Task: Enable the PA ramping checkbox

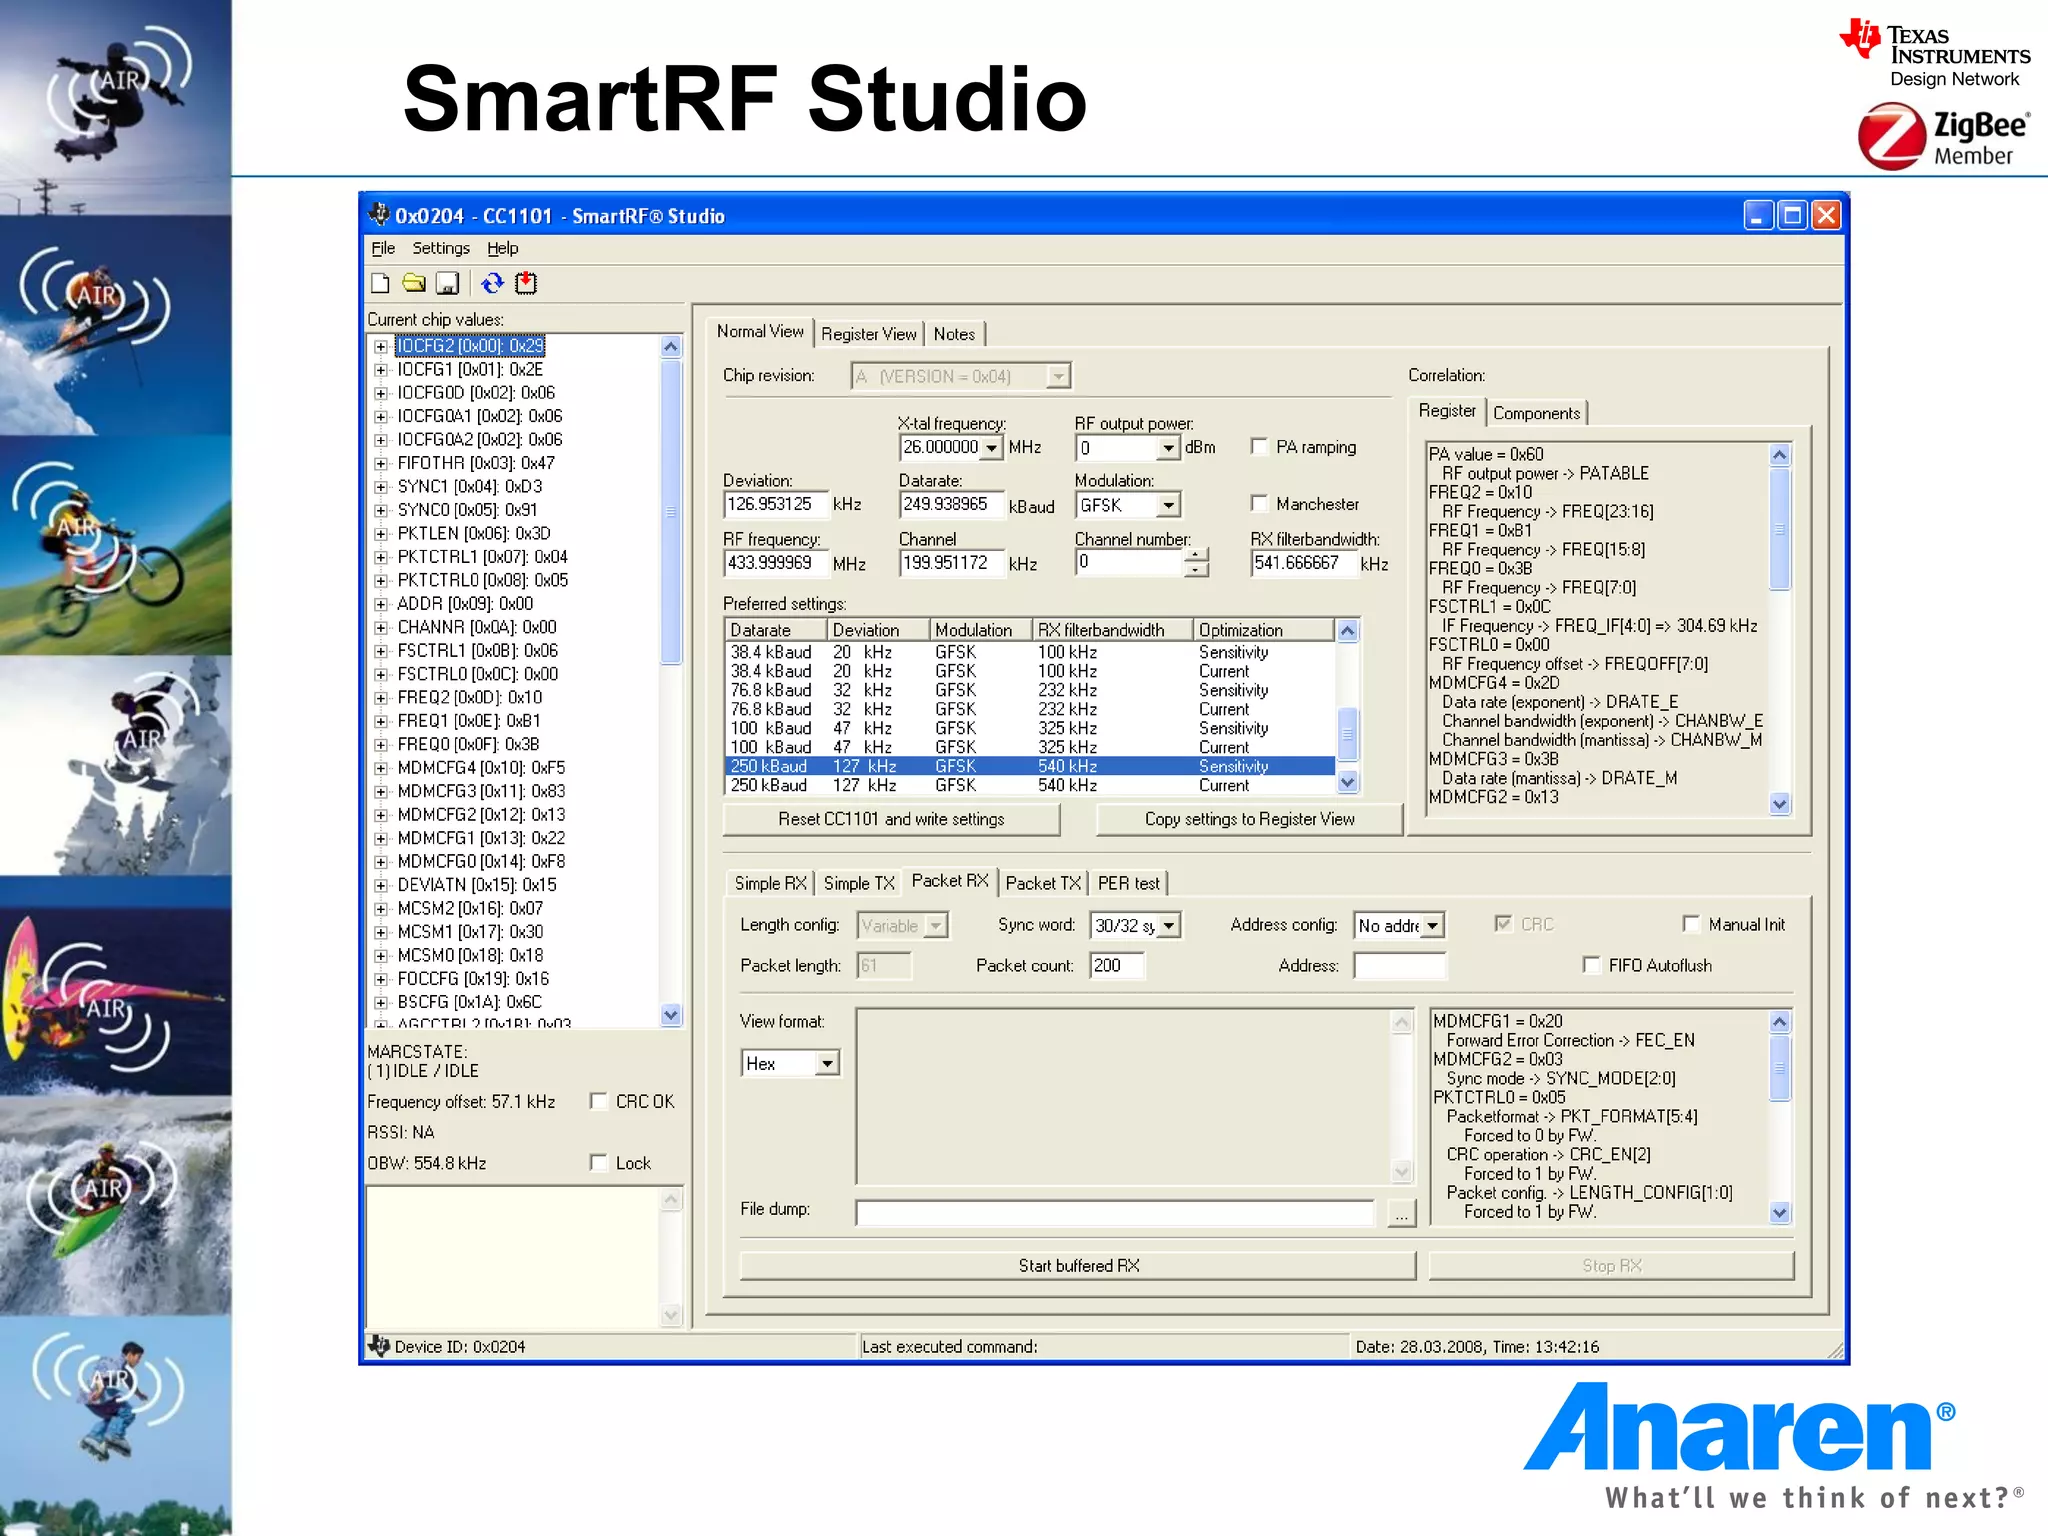Action: pos(1260,446)
